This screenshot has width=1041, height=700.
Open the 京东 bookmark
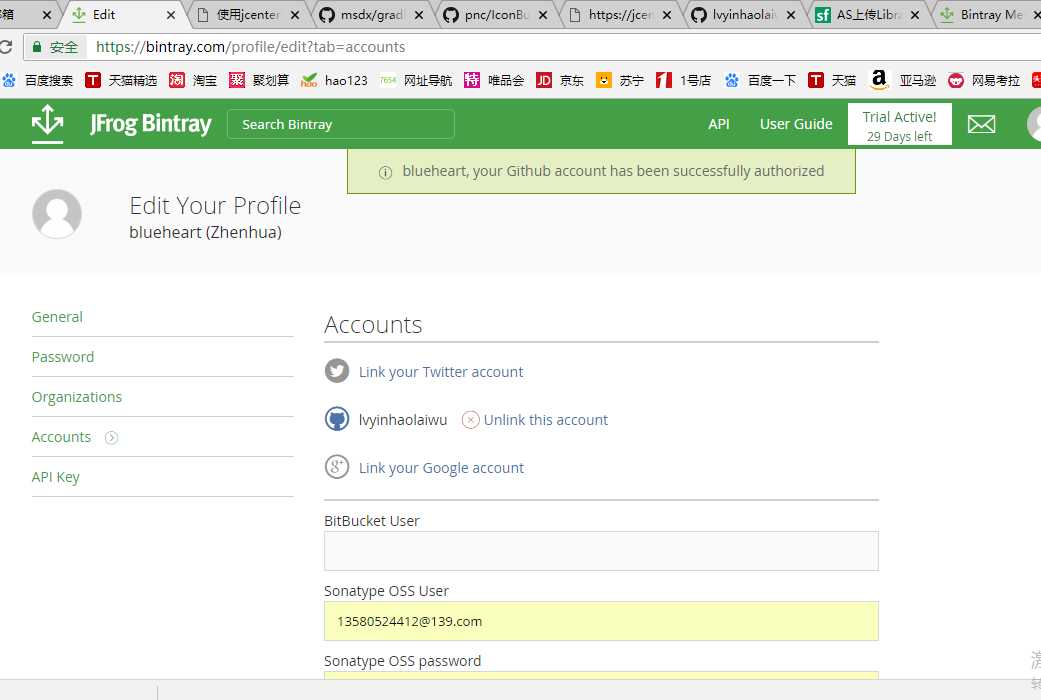(560, 80)
